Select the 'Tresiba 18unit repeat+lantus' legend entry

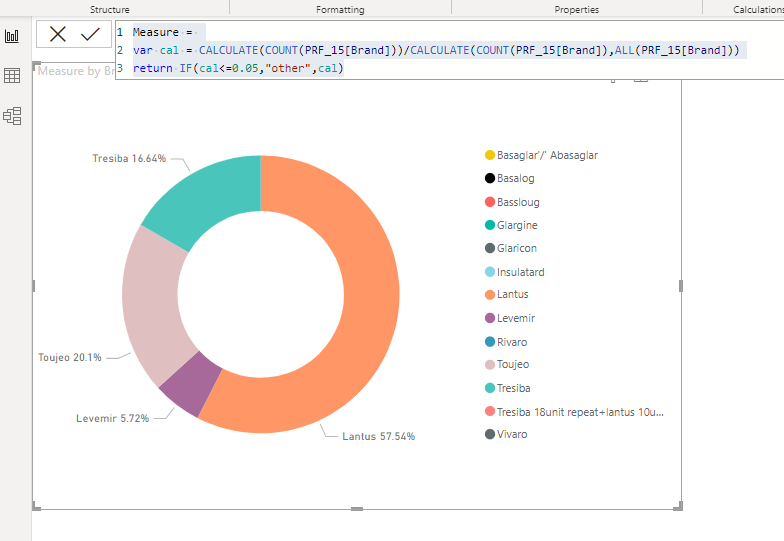[574, 412]
